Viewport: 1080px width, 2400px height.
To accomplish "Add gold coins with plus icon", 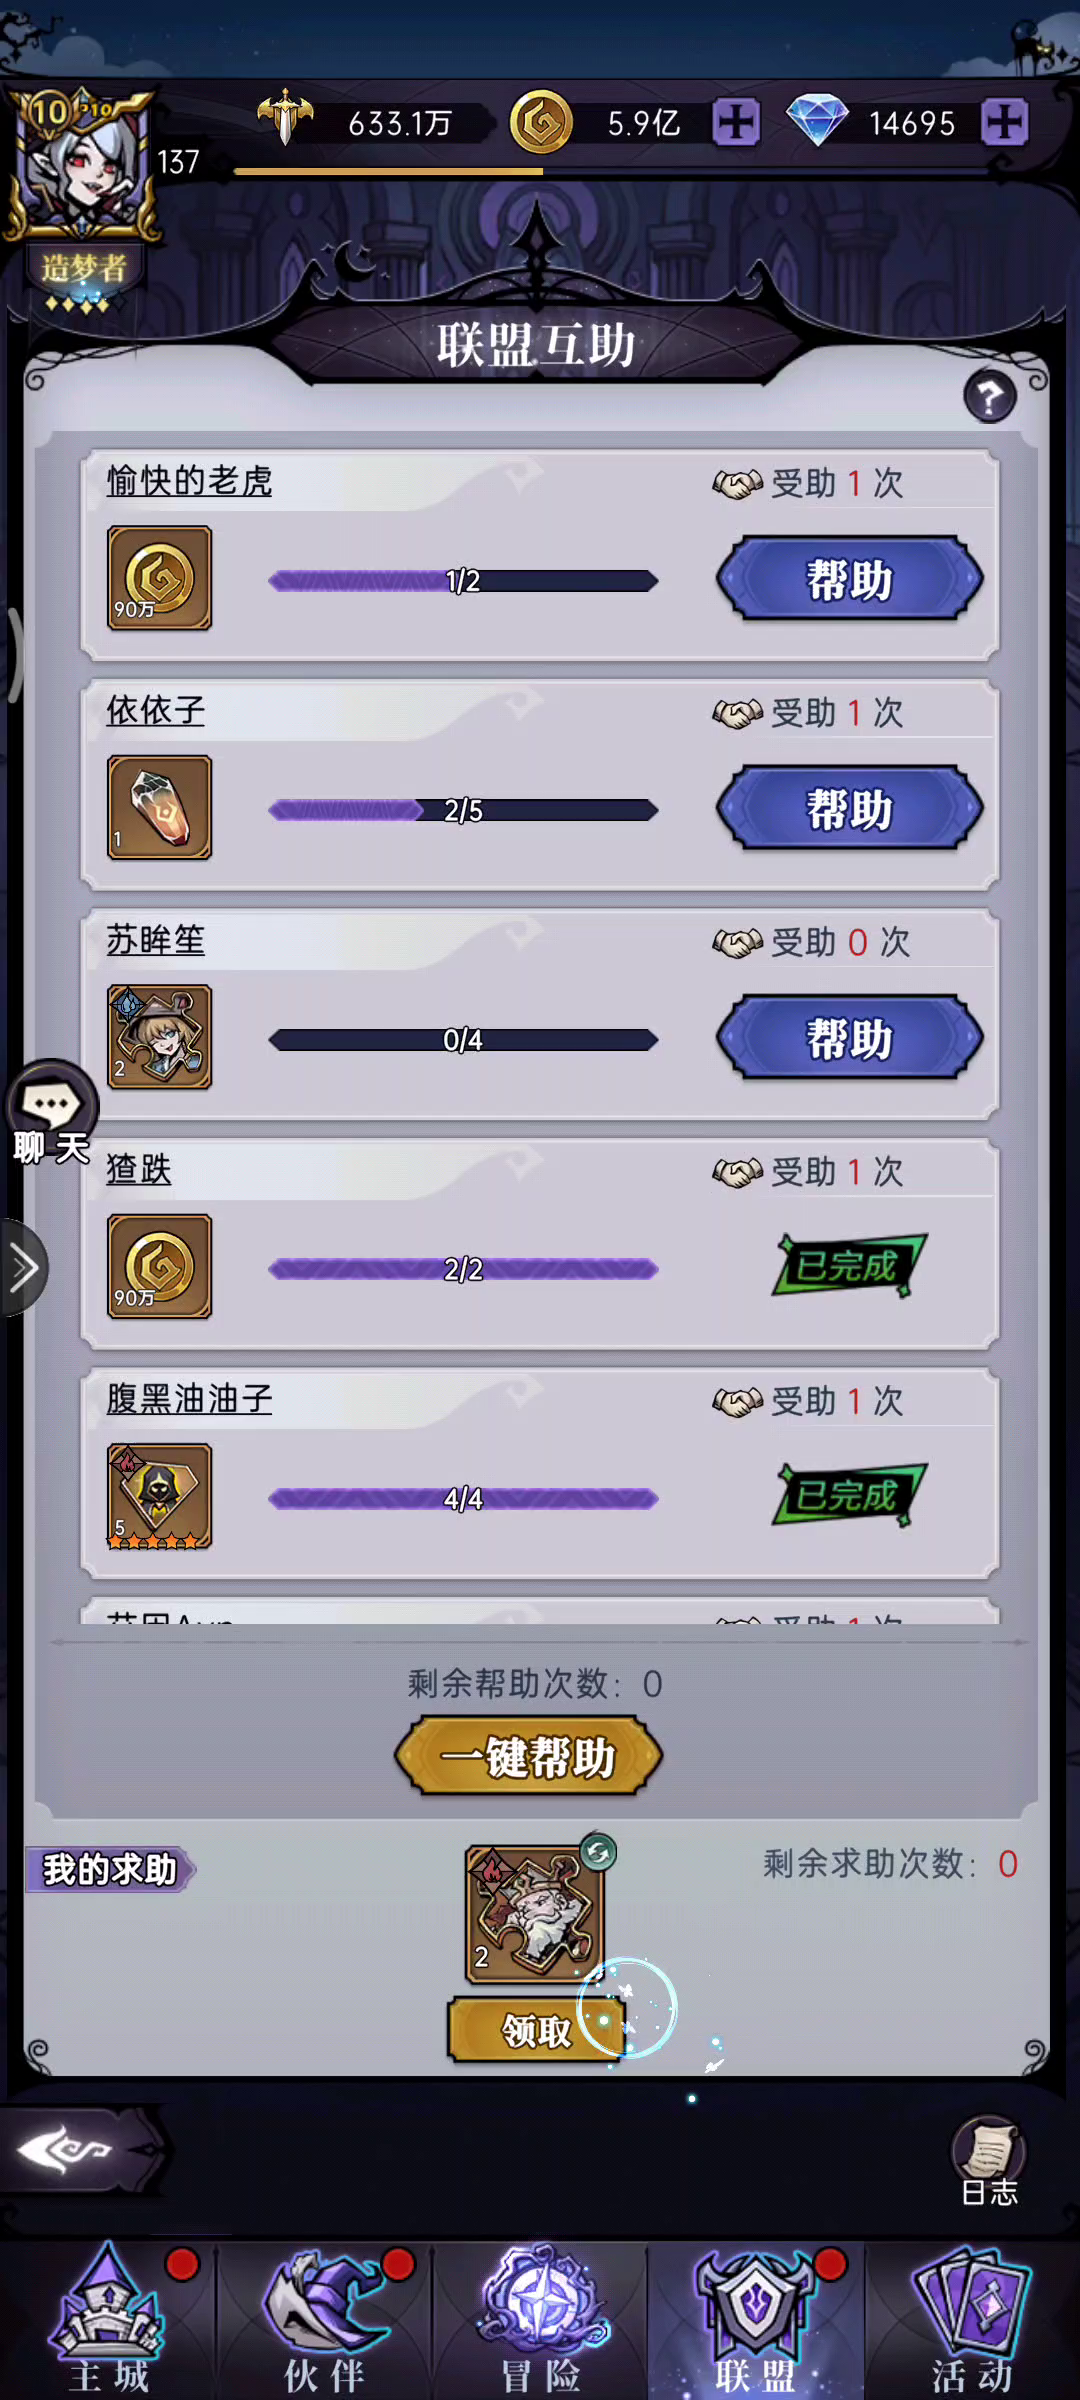I will click(x=736, y=123).
